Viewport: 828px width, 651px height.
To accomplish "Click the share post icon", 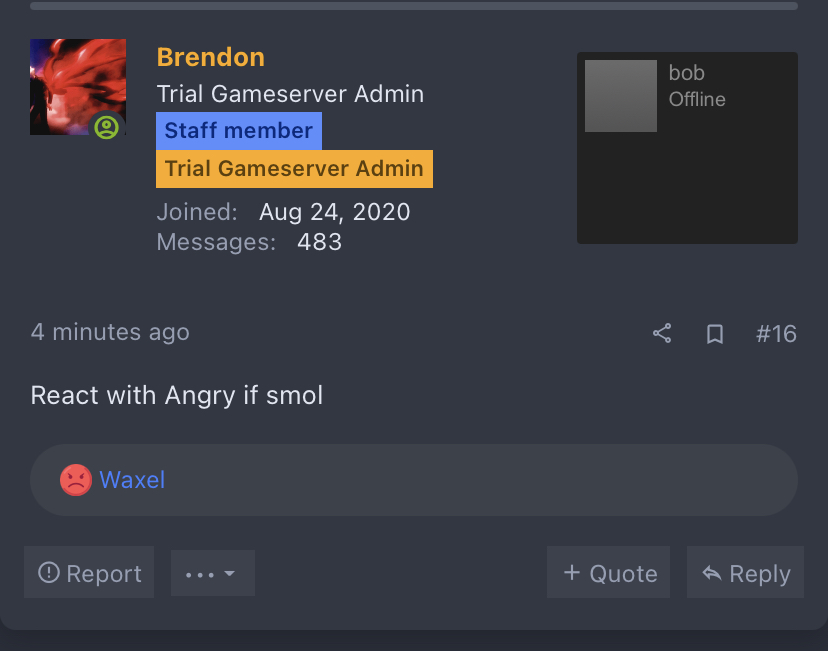I will pos(662,333).
